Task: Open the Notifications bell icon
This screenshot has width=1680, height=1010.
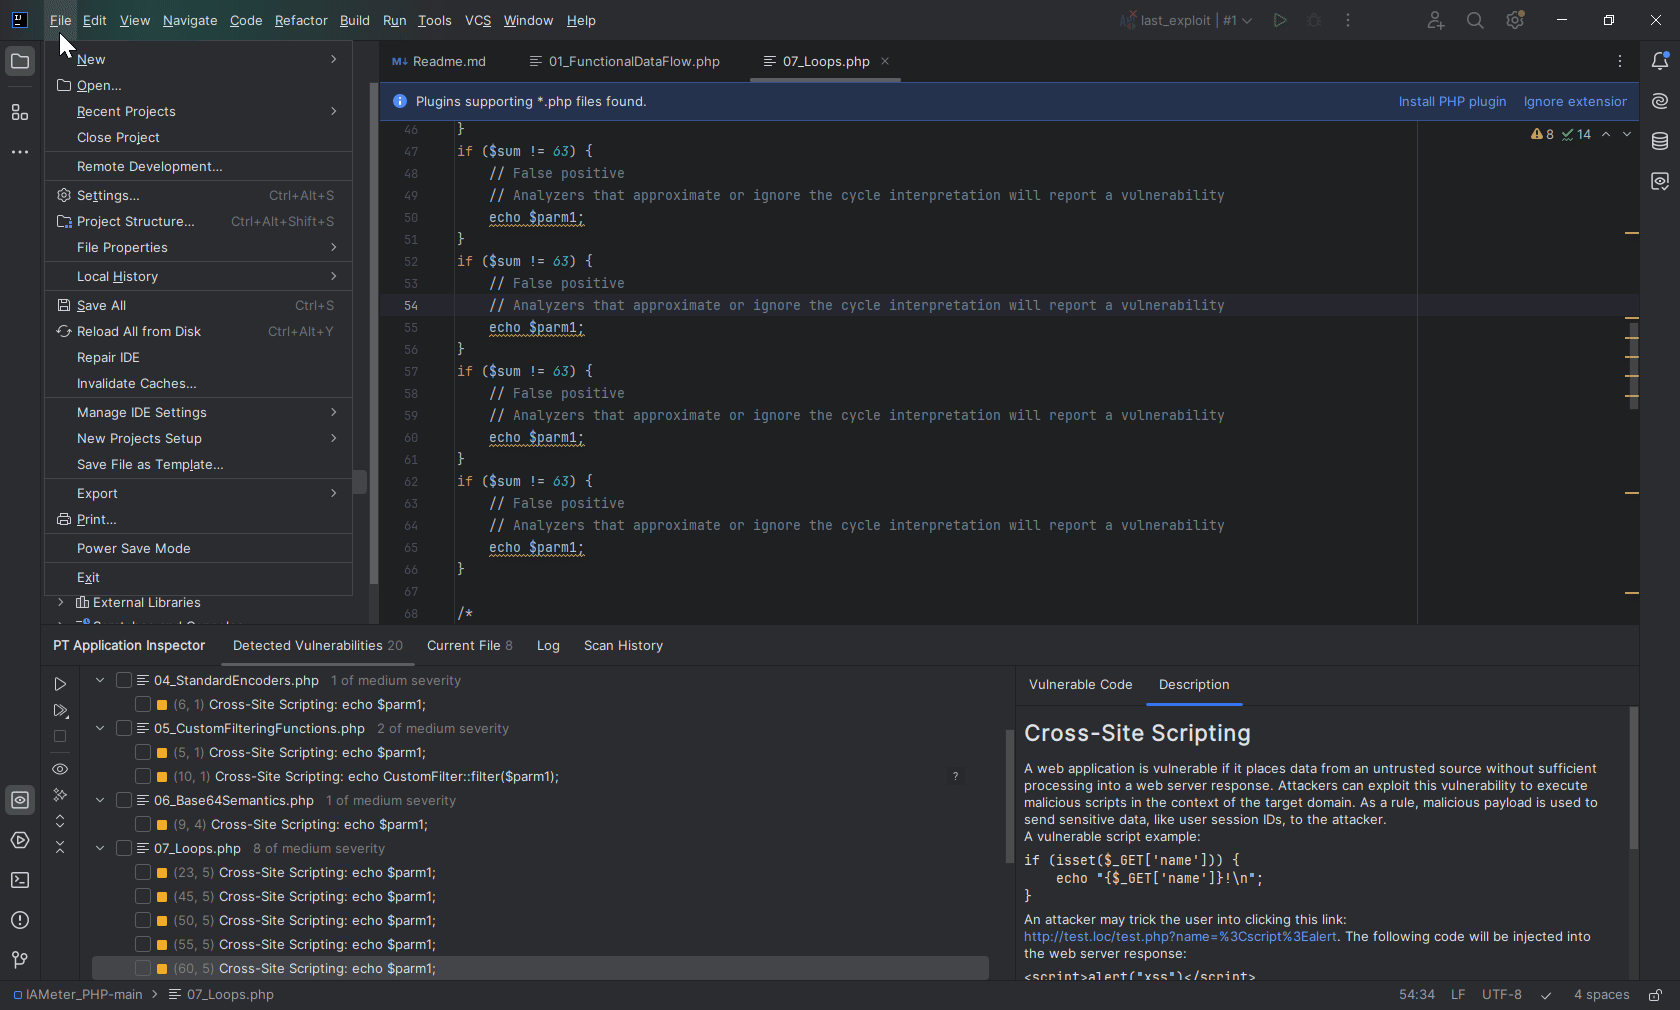Action: pos(1660,61)
